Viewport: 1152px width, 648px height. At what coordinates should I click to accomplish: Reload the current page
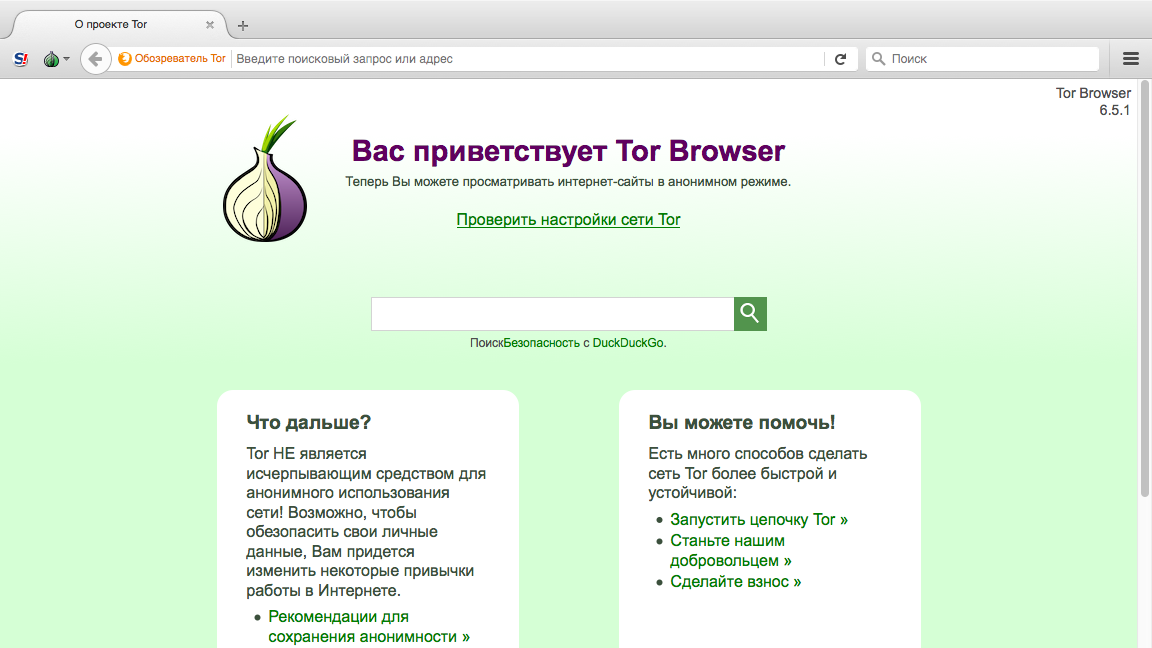(x=840, y=59)
